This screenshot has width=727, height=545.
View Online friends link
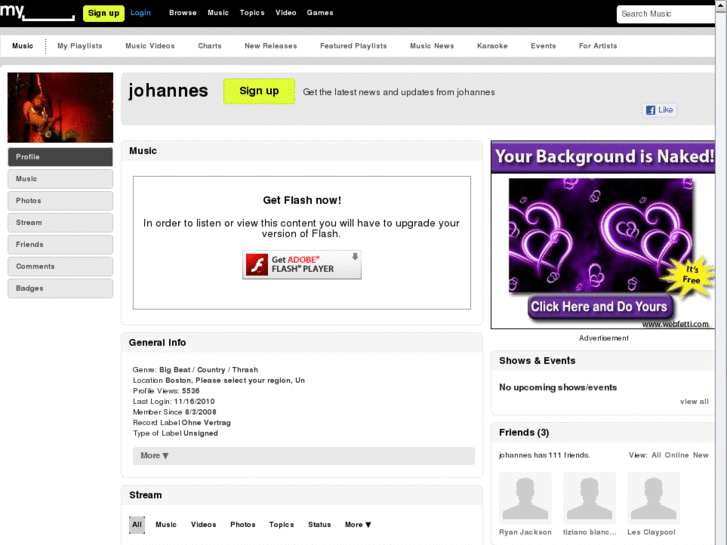[x=676, y=455]
